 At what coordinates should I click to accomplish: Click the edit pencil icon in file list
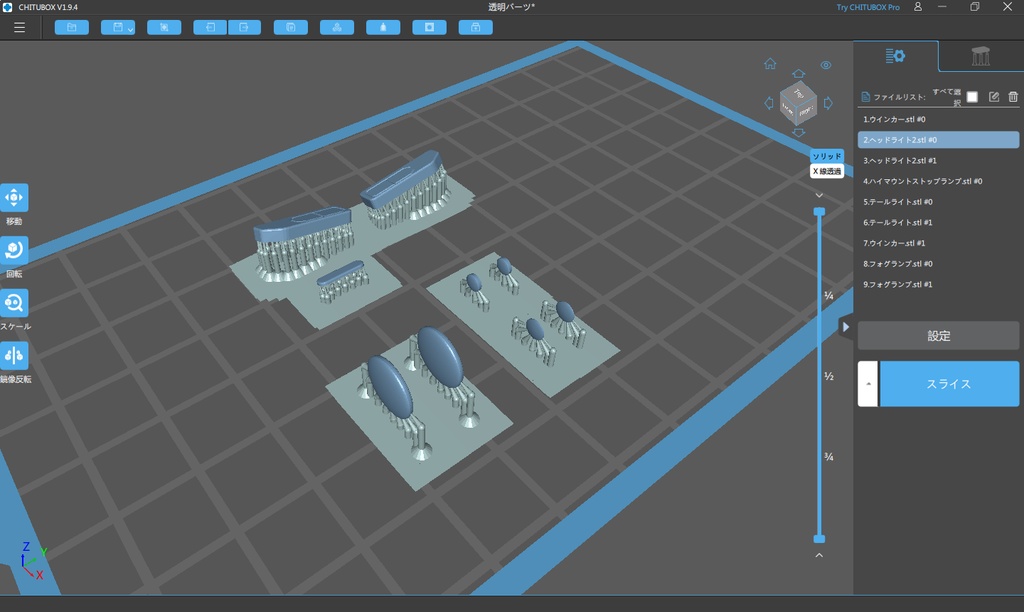[x=994, y=97]
